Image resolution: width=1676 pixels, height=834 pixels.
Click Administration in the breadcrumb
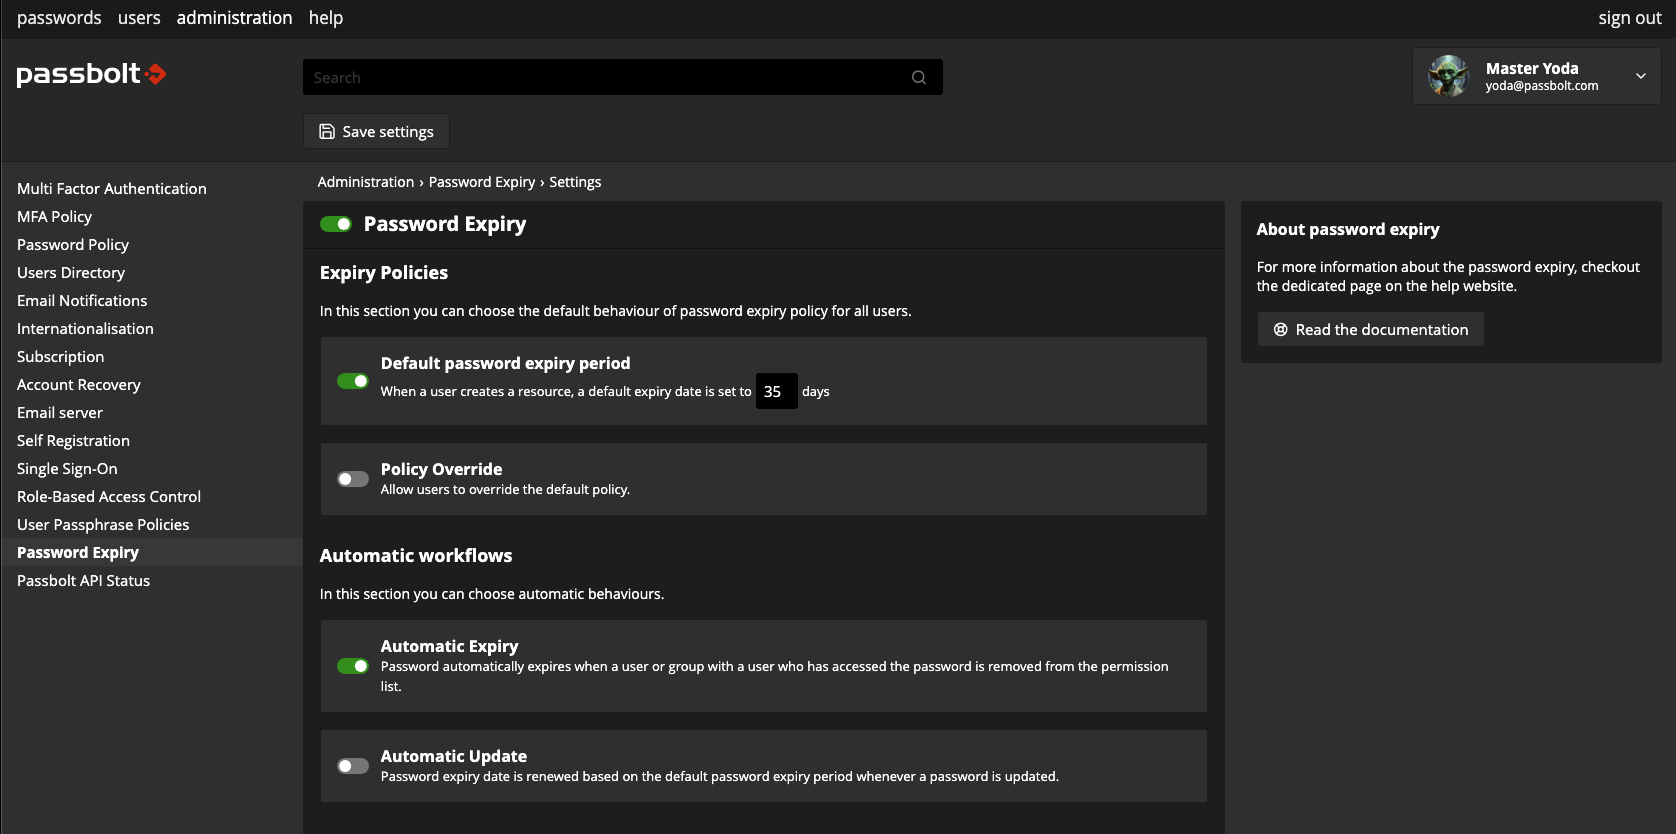[x=366, y=182]
